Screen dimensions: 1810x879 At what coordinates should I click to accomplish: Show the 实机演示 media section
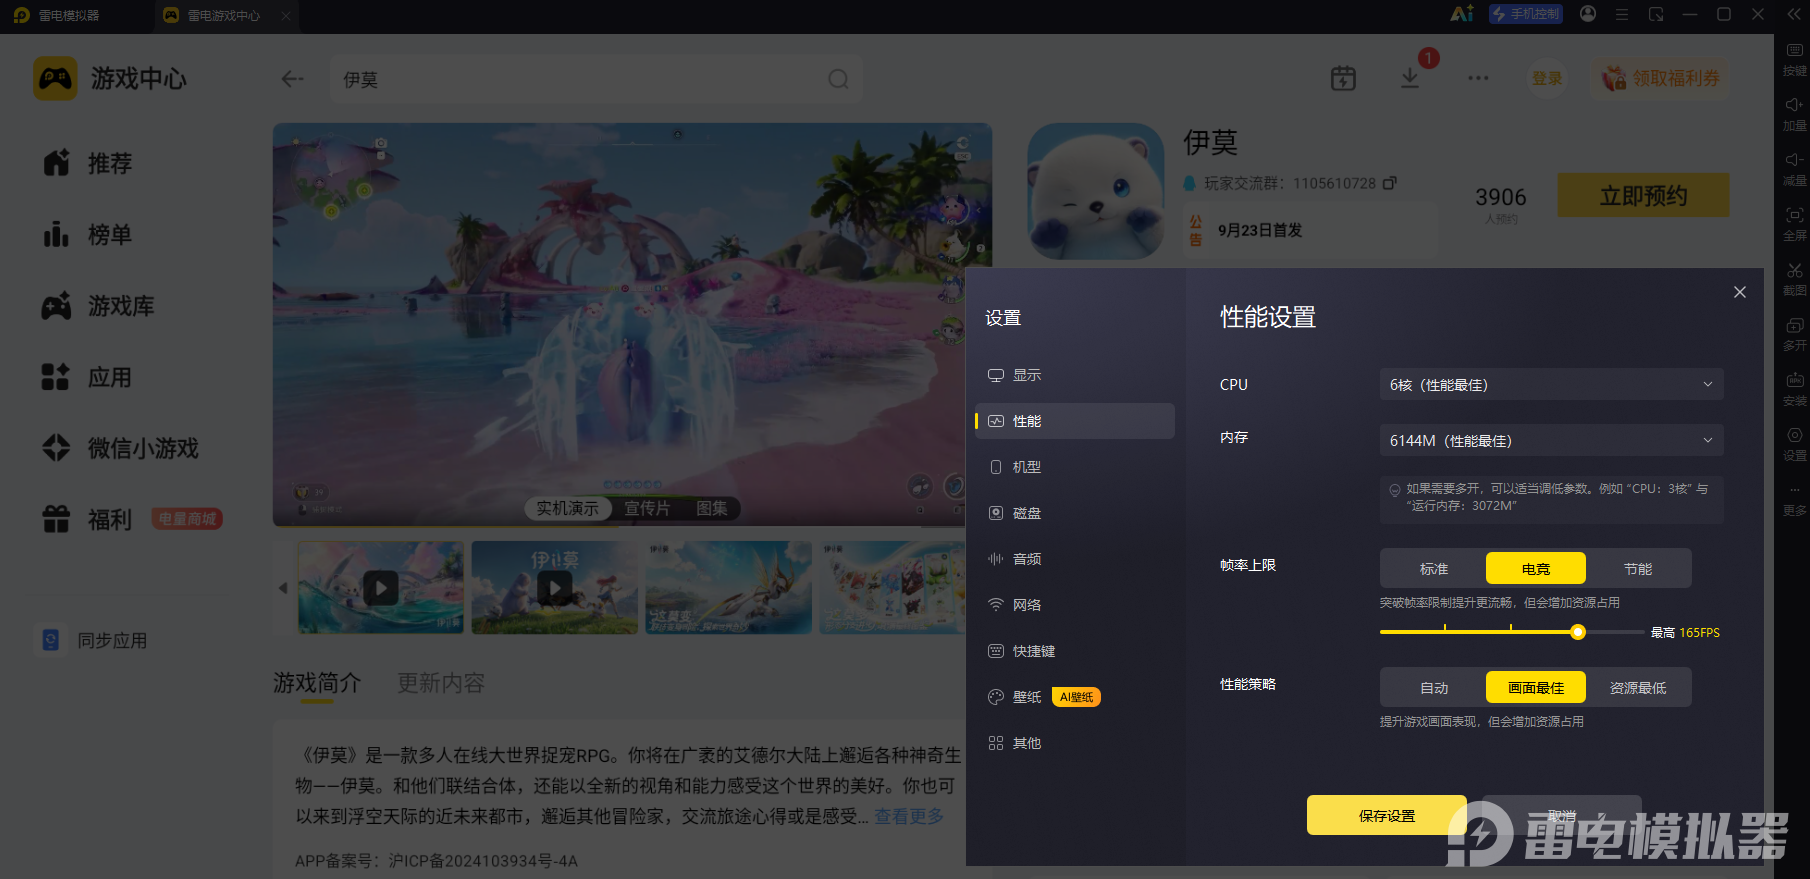tap(567, 508)
